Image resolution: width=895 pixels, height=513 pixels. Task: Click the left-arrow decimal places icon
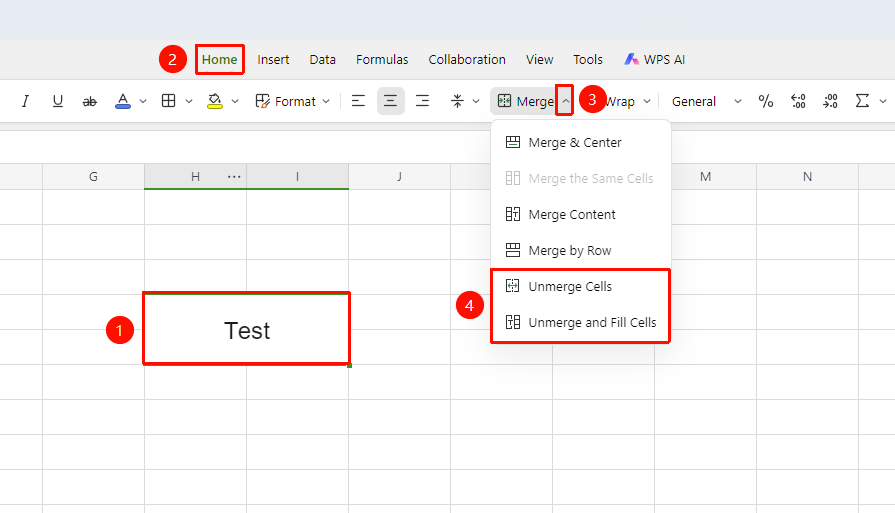coord(798,102)
